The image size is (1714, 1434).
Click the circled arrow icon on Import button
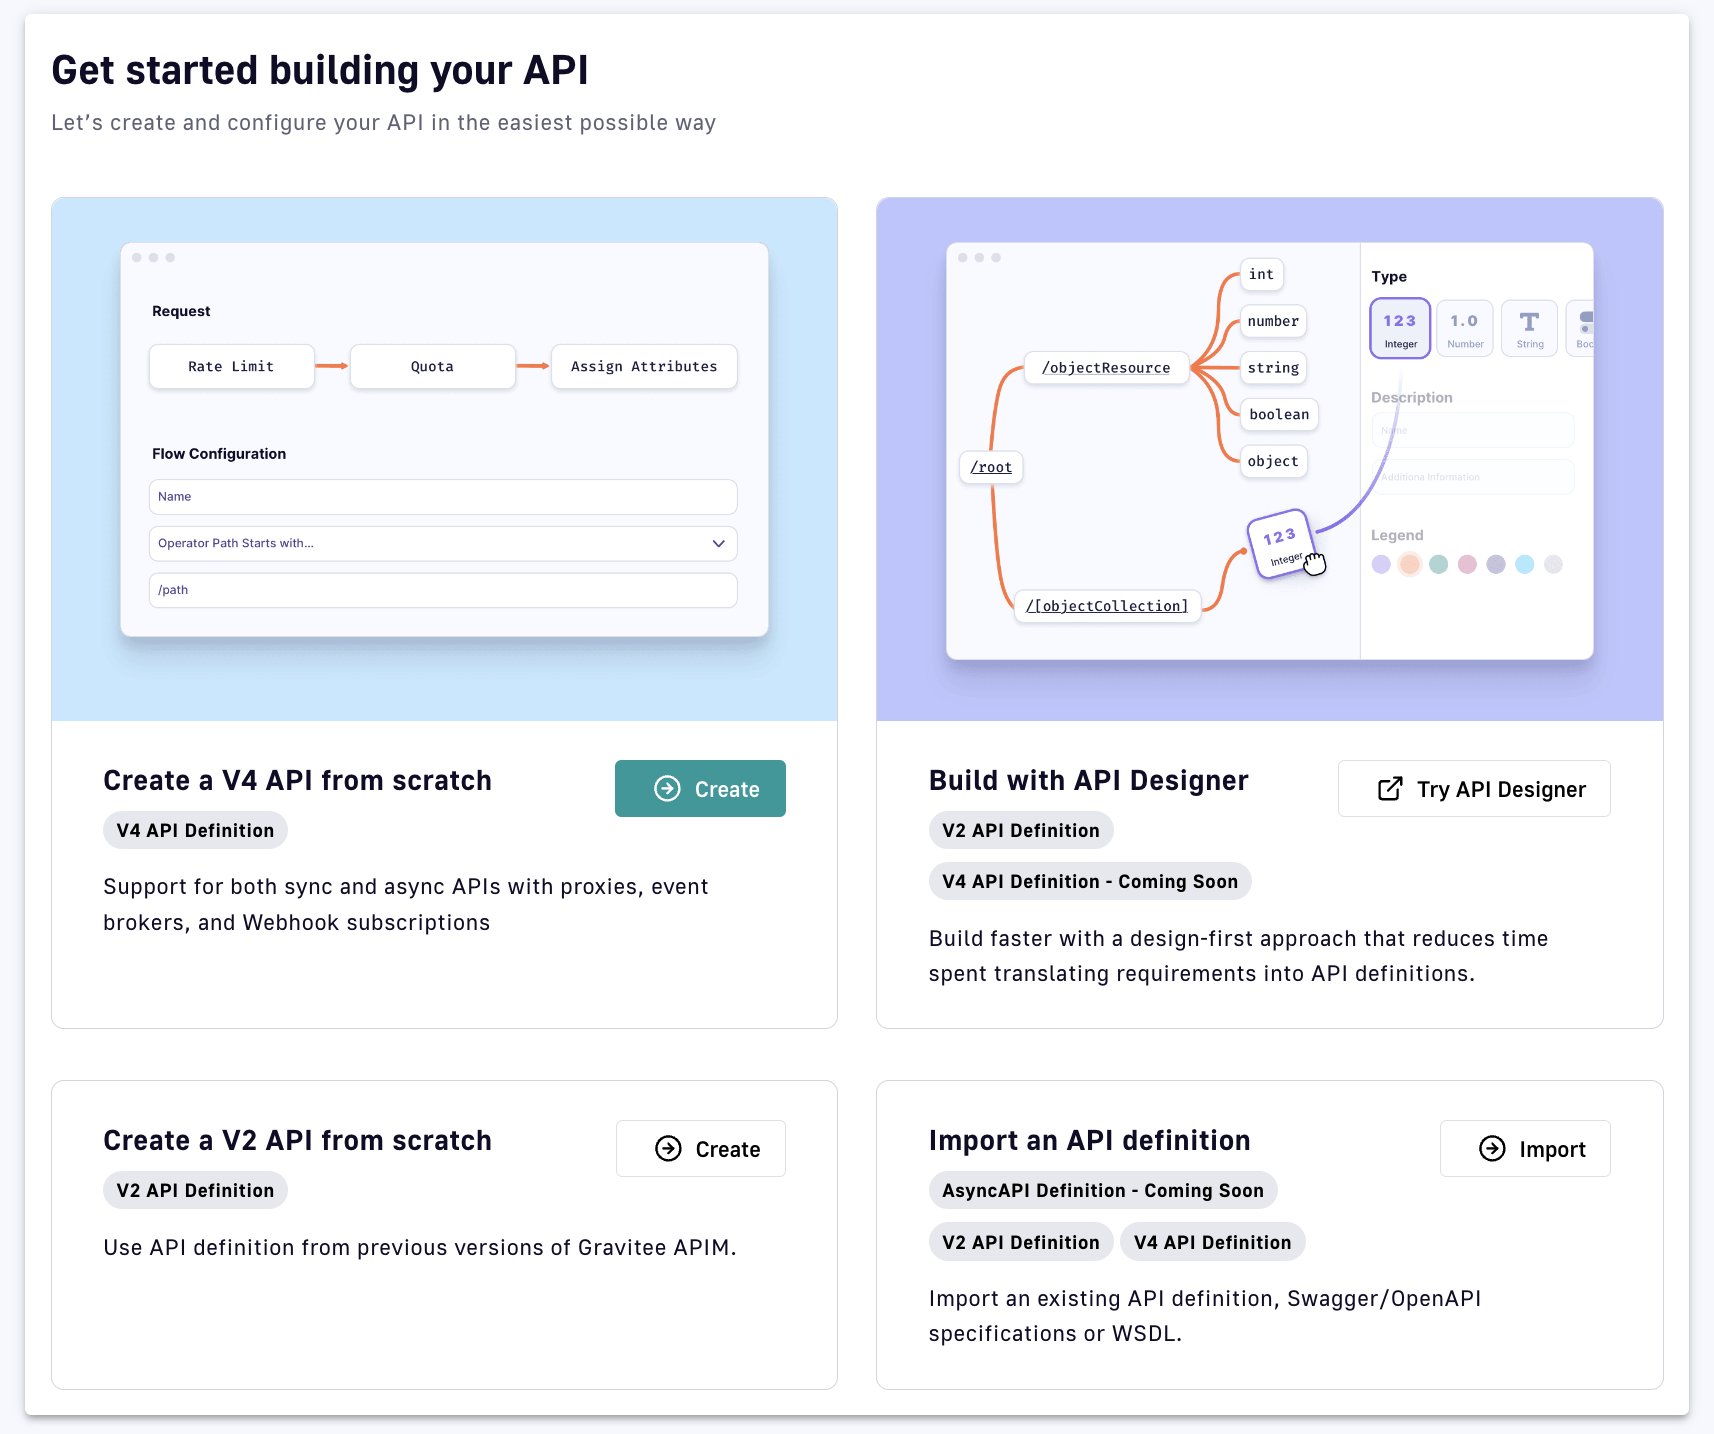(1492, 1149)
